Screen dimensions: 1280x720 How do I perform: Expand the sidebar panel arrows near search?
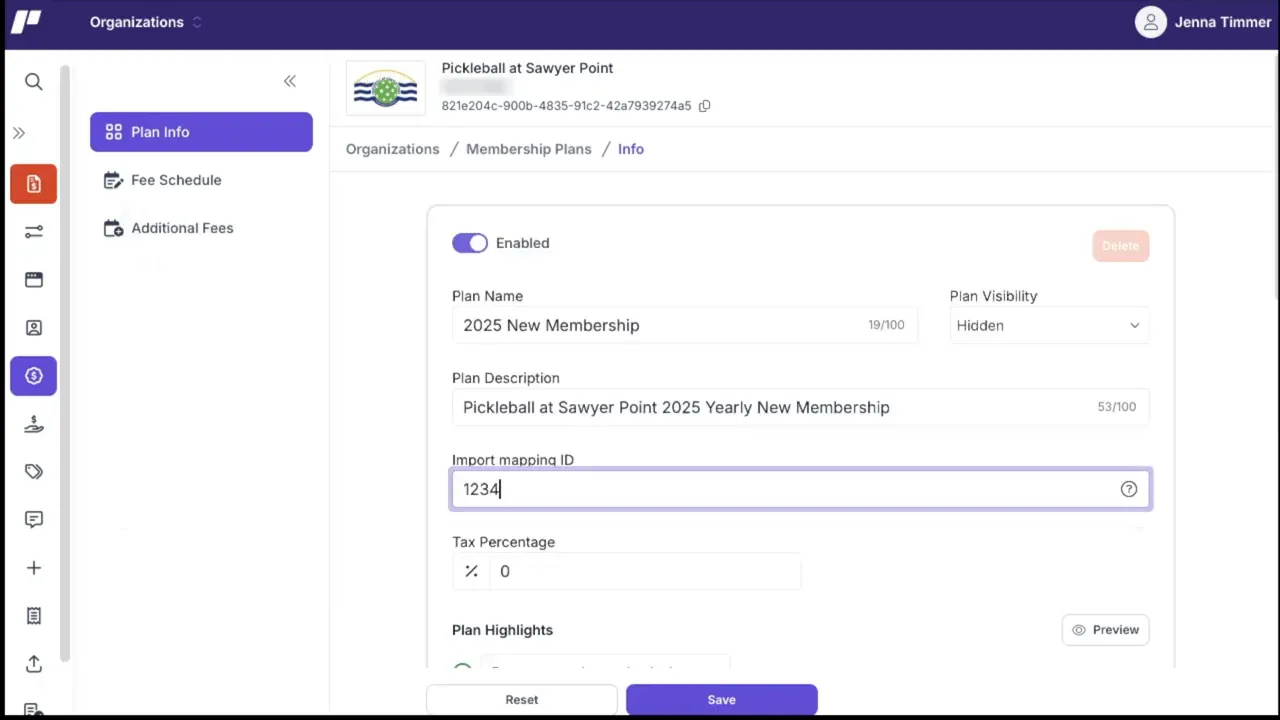(x=18, y=132)
